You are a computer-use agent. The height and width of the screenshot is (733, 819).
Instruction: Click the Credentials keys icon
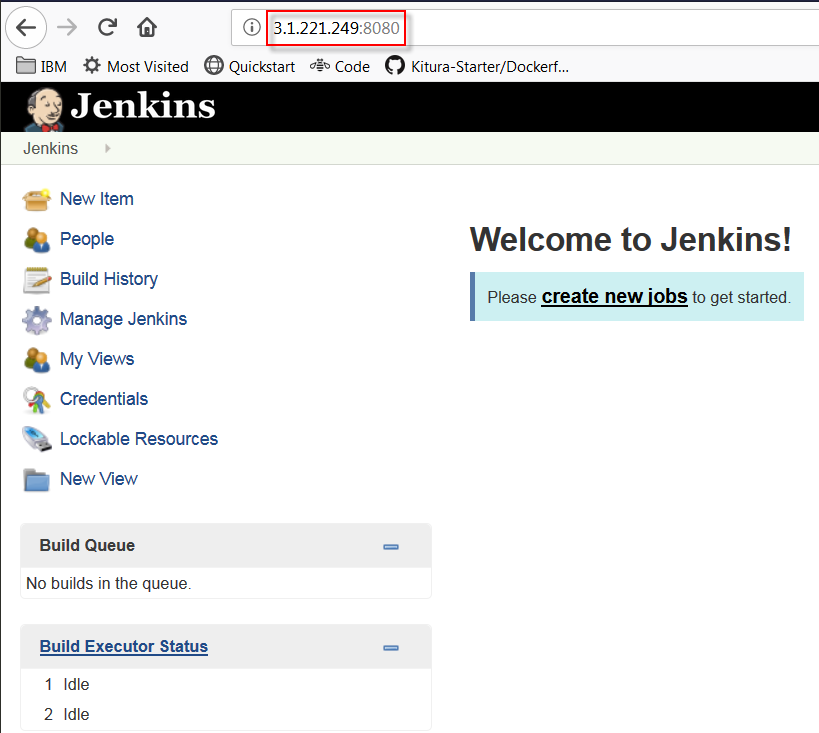tap(37, 400)
